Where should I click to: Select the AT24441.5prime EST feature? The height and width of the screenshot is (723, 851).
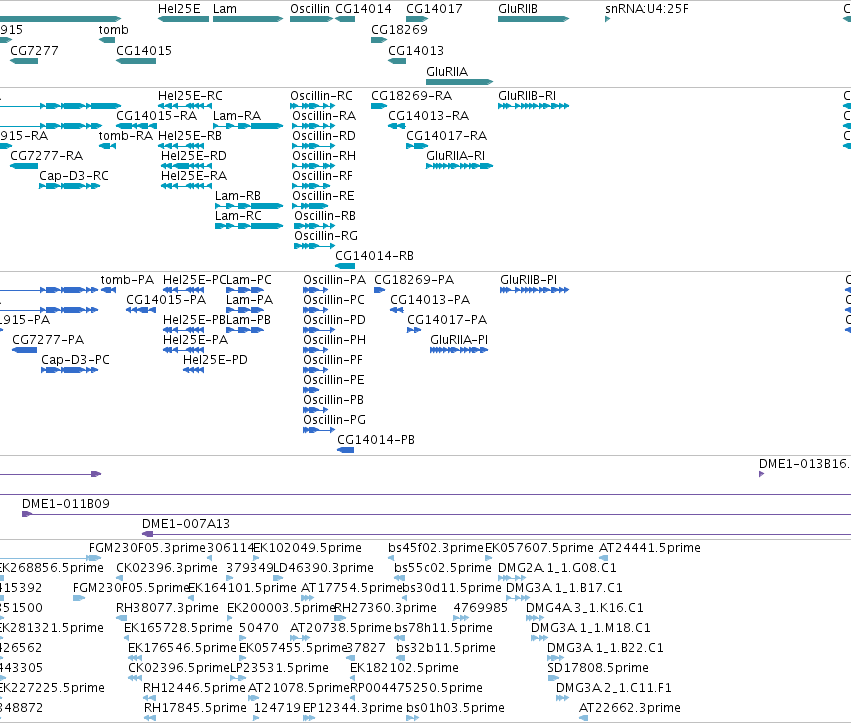[x=604, y=558]
